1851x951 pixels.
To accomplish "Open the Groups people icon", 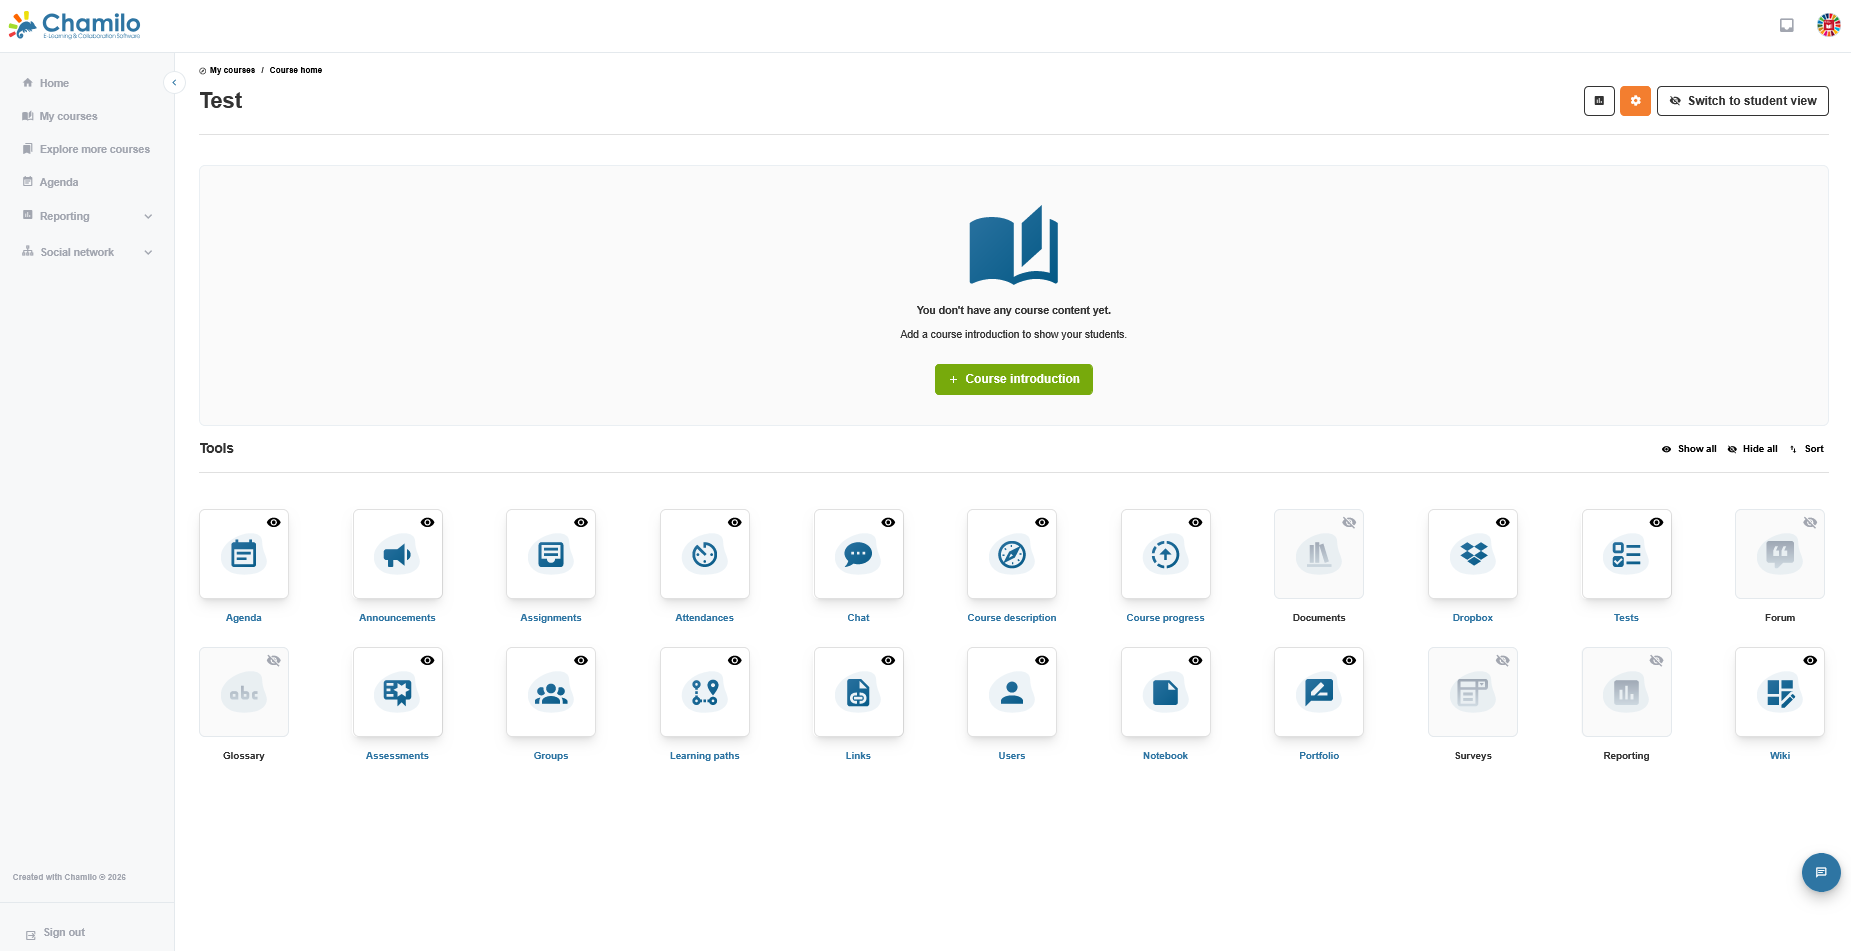I will pos(551,692).
